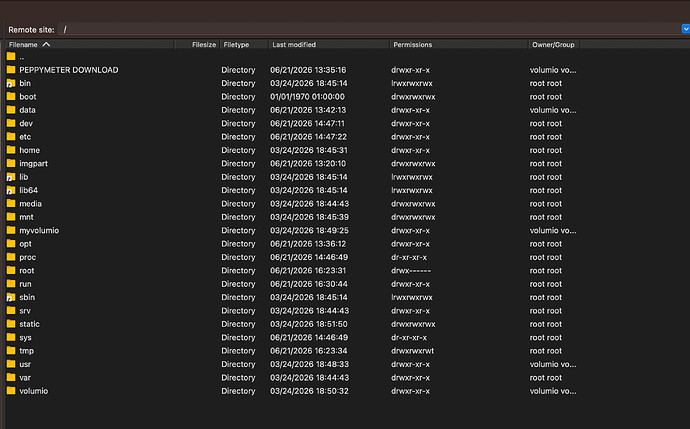The width and height of the screenshot is (690, 429).
Task: Click permissions 'drwx------' in root row
Action: point(411,271)
